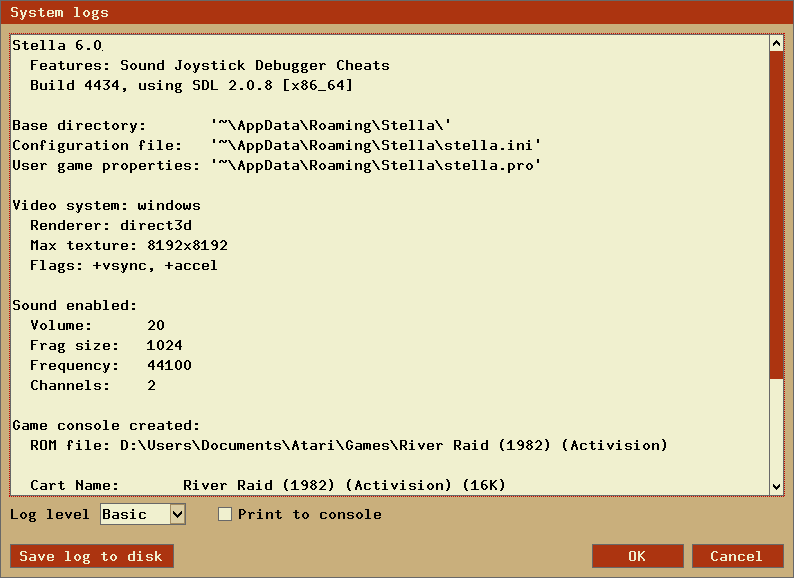The image size is (794, 578).
Task: Click 'Max texture: 8192x8192' line
Action: [129, 245]
